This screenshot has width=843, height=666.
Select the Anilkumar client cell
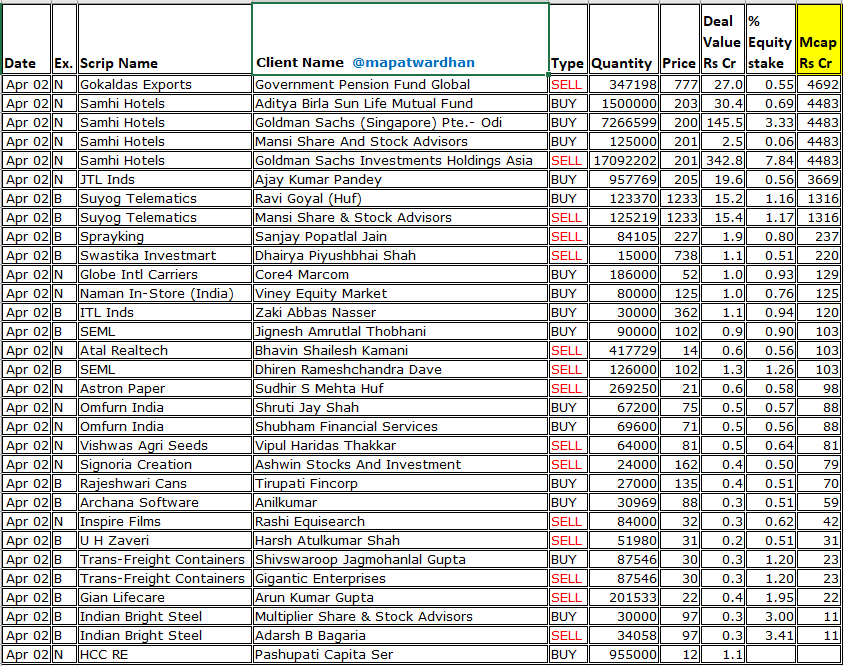[x=400, y=502]
